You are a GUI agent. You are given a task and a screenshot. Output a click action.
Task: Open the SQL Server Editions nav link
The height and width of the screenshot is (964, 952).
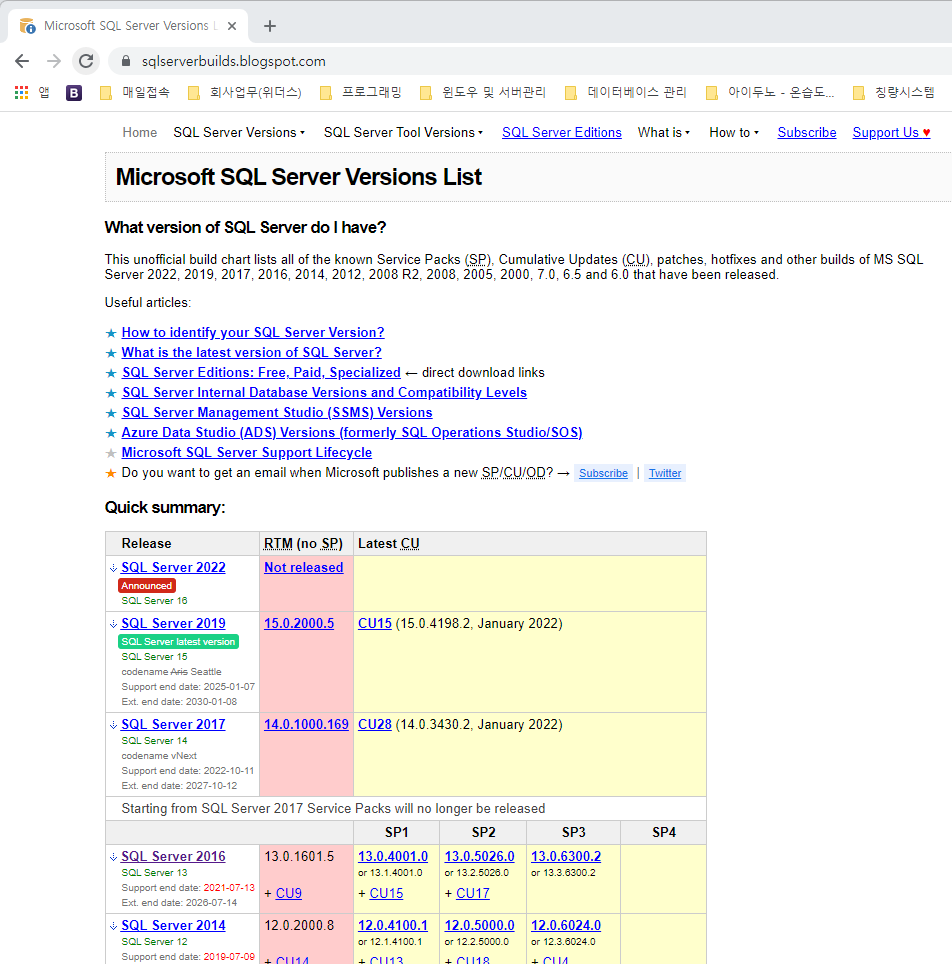561,132
